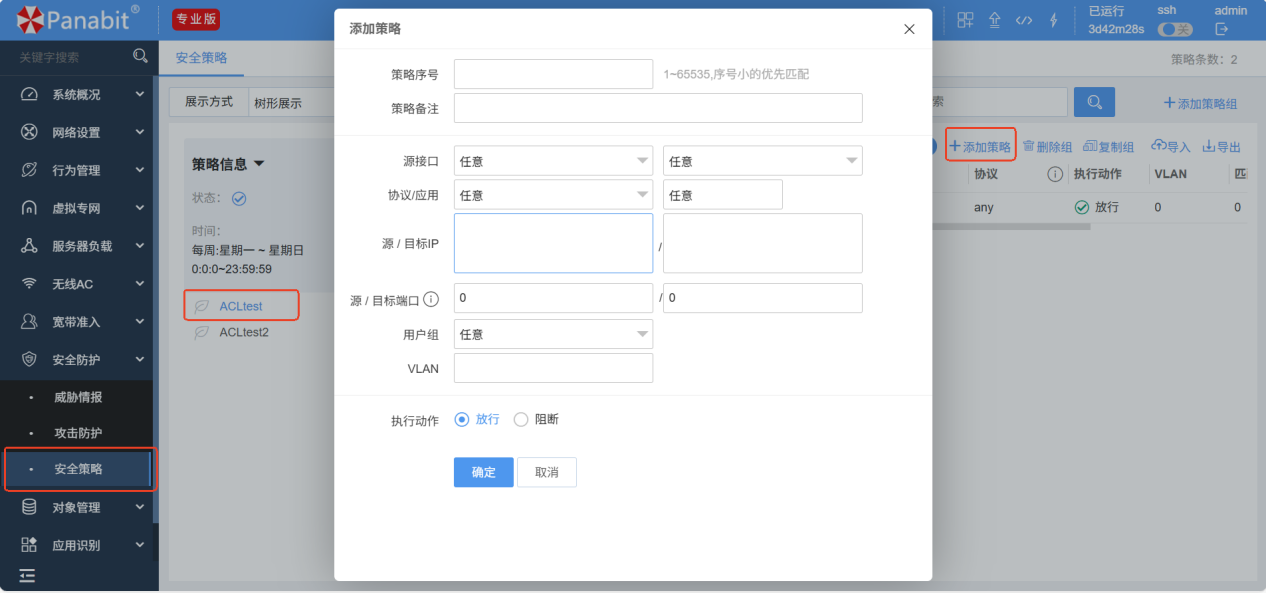
Task: Click the 策略序号 input field
Action: click(x=553, y=74)
